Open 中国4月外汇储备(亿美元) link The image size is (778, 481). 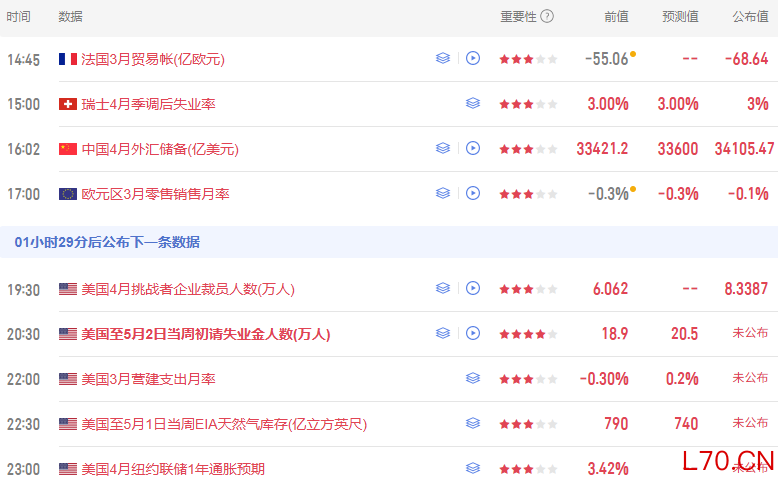[160, 149]
